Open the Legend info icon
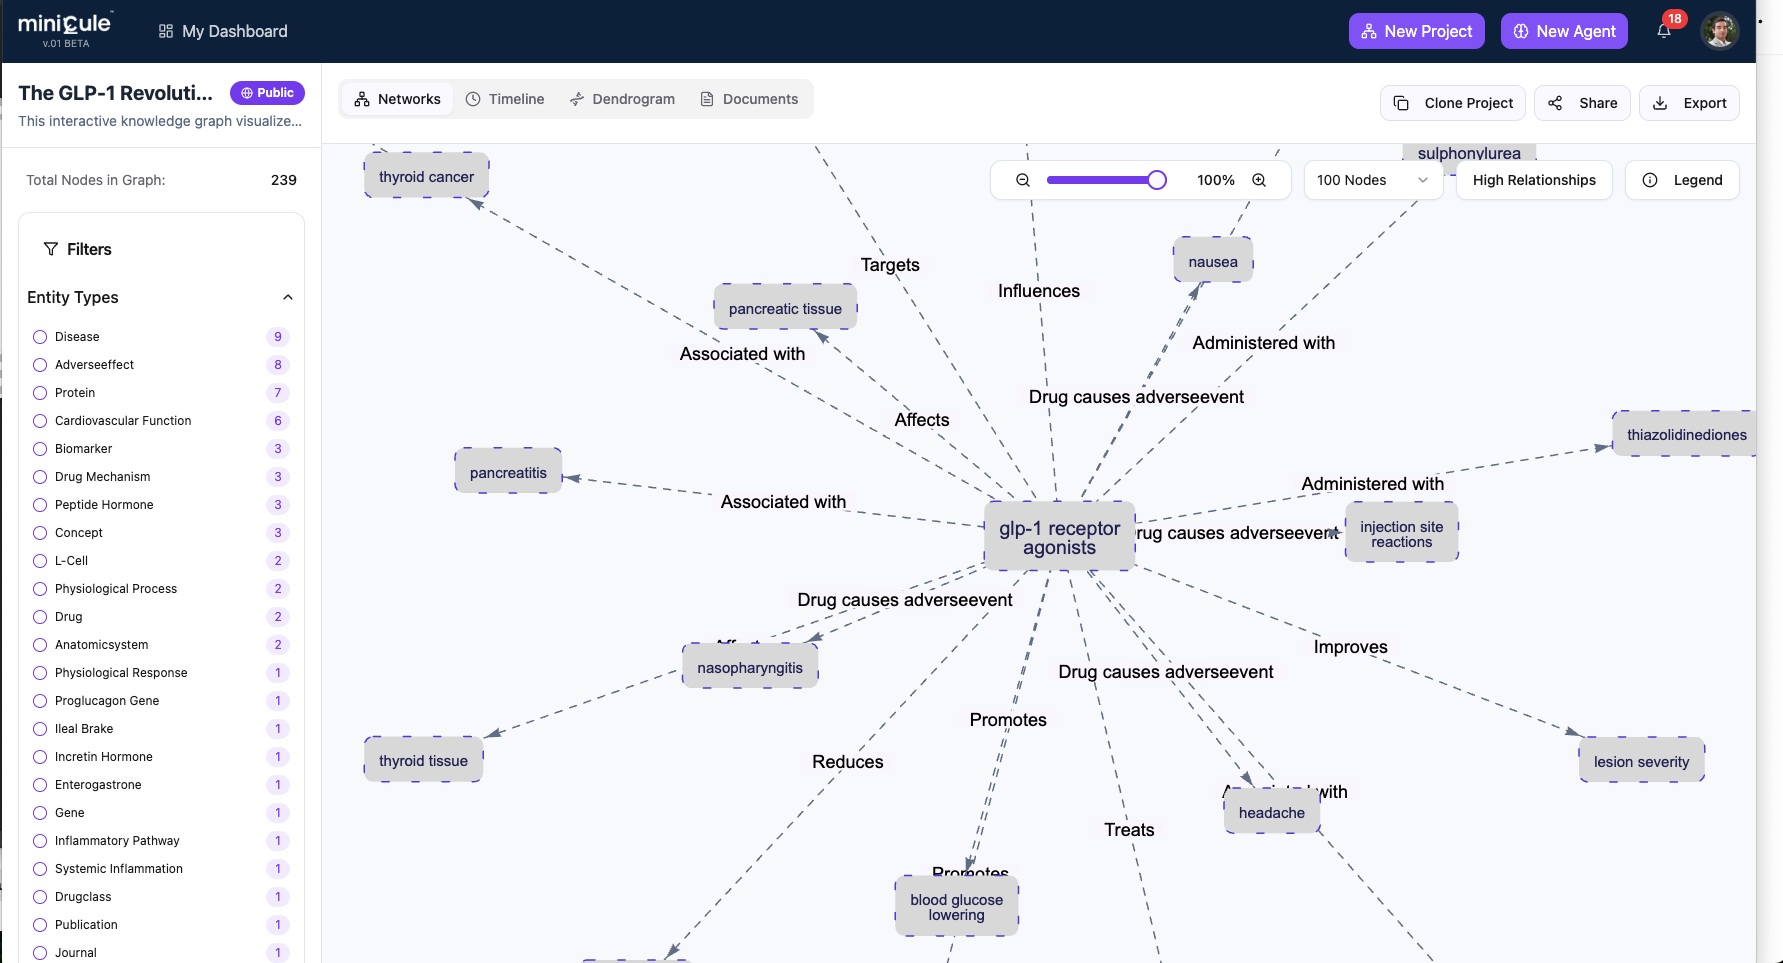Viewport: 1783px width, 963px height. pos(1649,180)
